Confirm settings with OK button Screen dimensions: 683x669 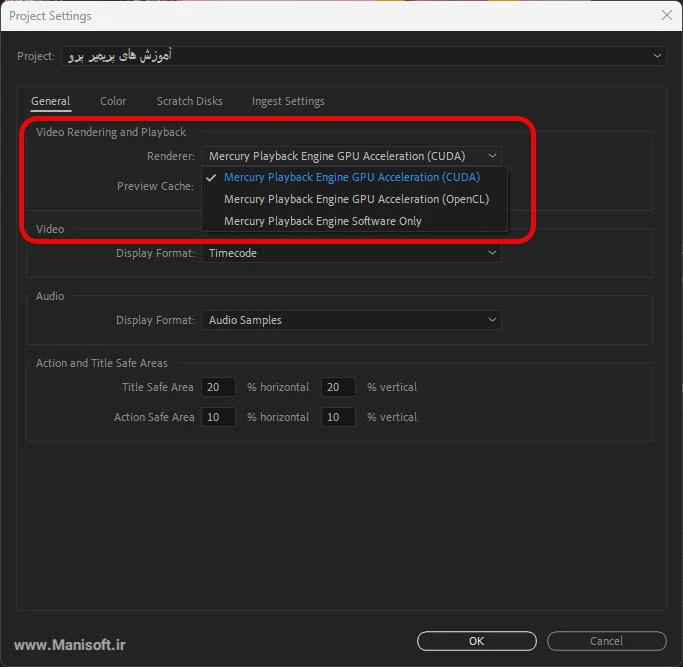477,642
